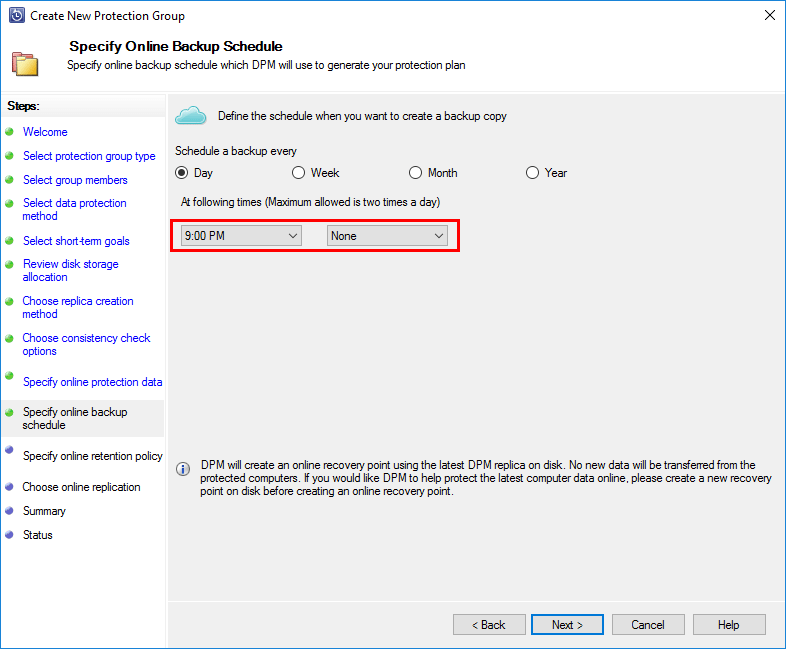The height and width of the screenshot is (649, 786).
Task: Open Help for this wizard page
Action: tap(729, 624)
